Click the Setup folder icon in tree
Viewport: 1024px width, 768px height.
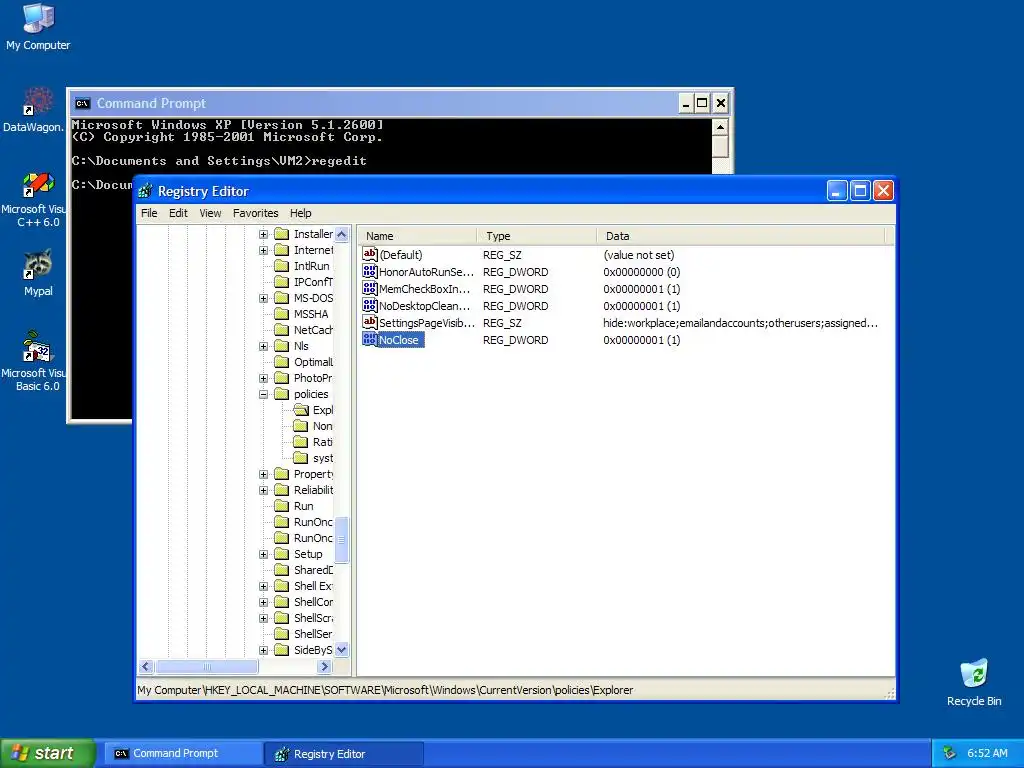281,554
